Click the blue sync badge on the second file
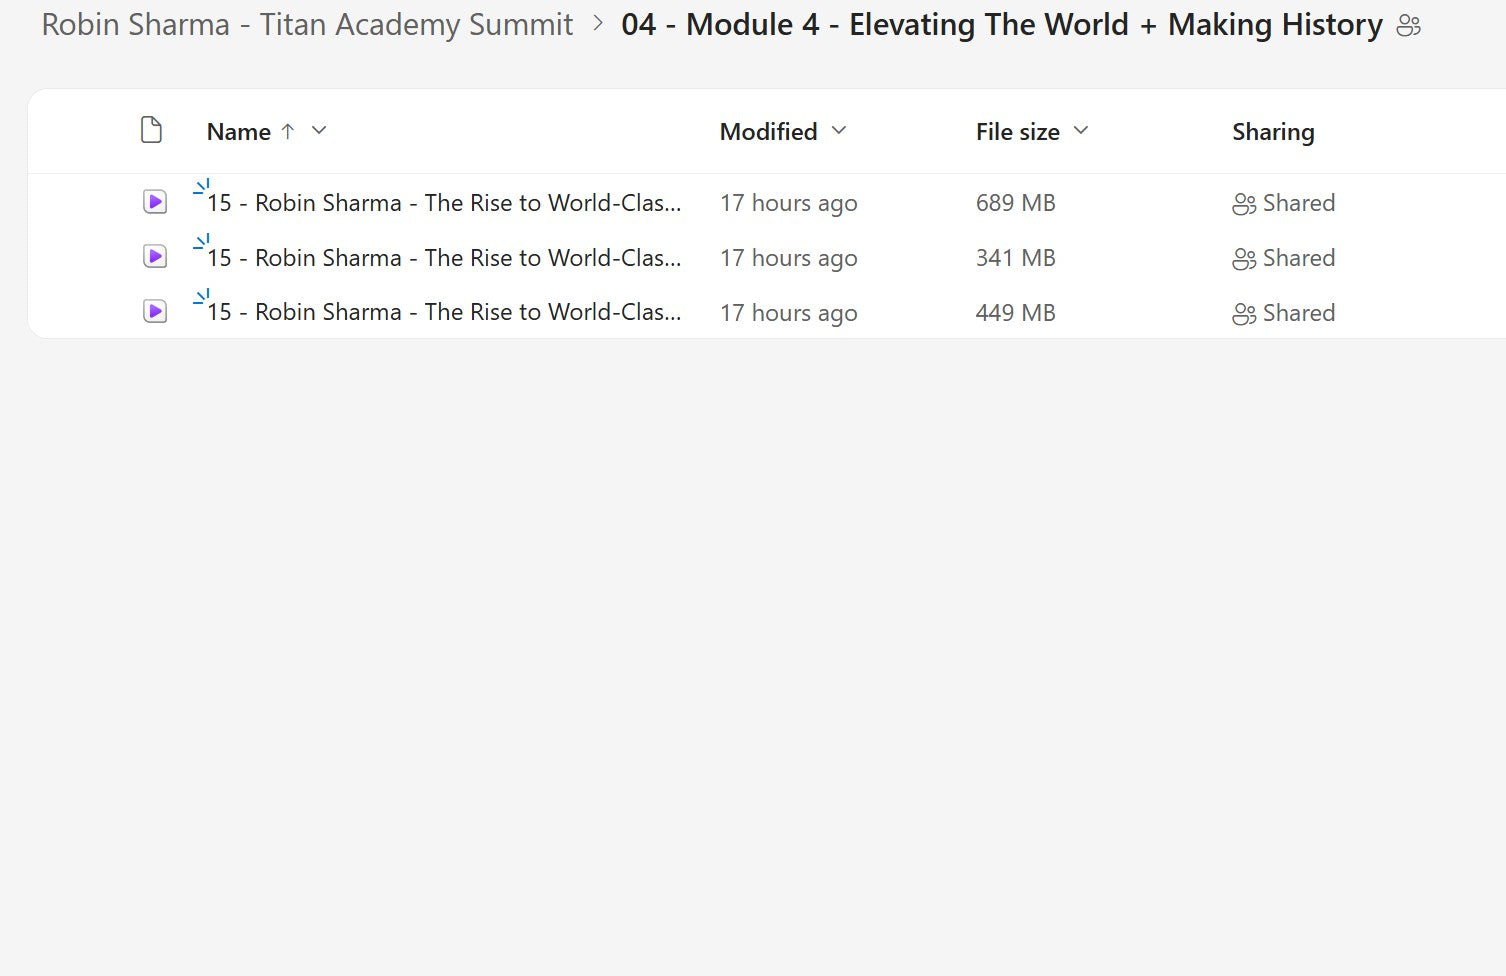Screen dimensions: 1506x976 [x=202, y=243]
